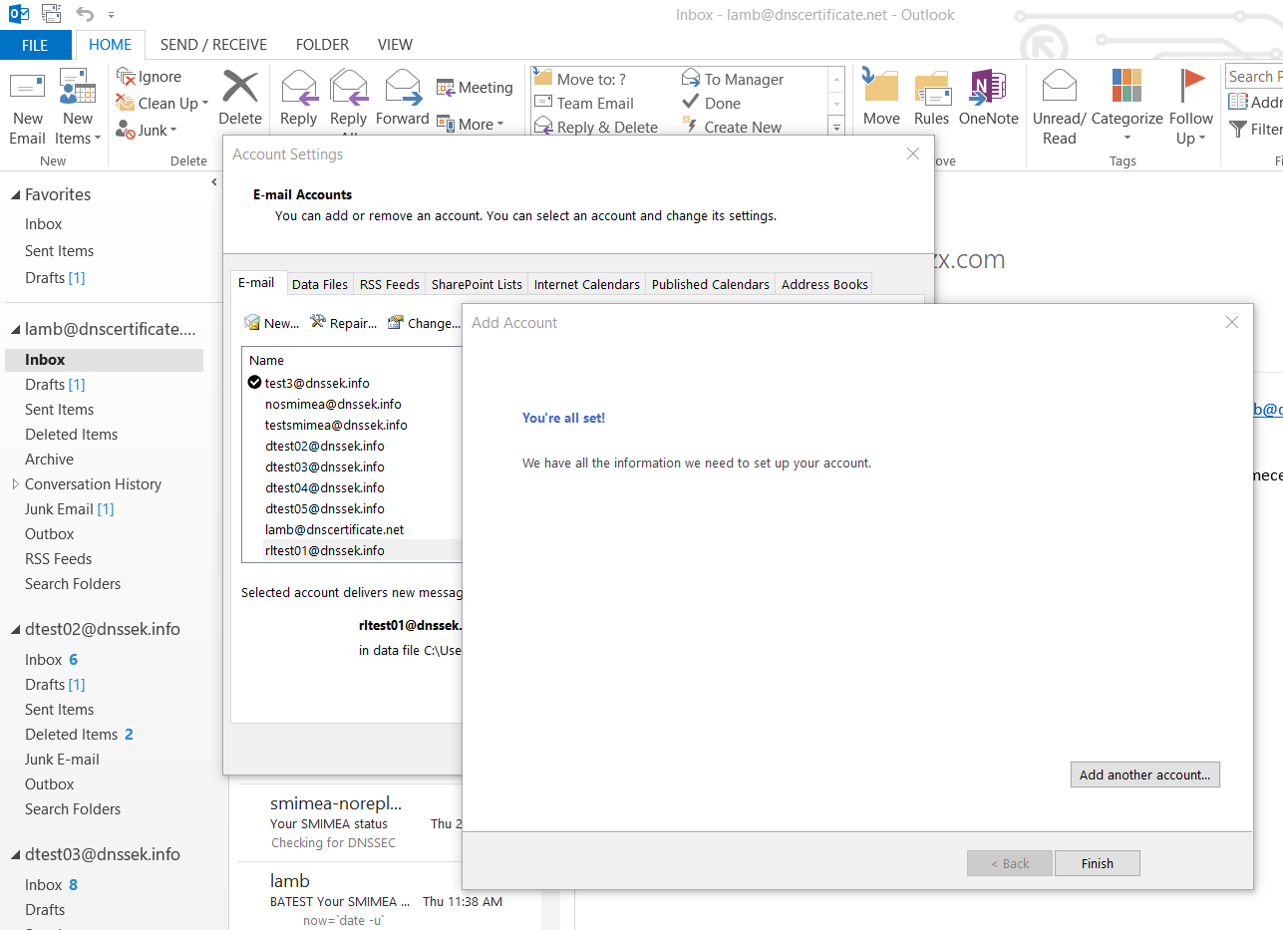The height and width of the screenshot is (930, 1283).
Task: Open the Internet Calendars tab
Action: 587,284
